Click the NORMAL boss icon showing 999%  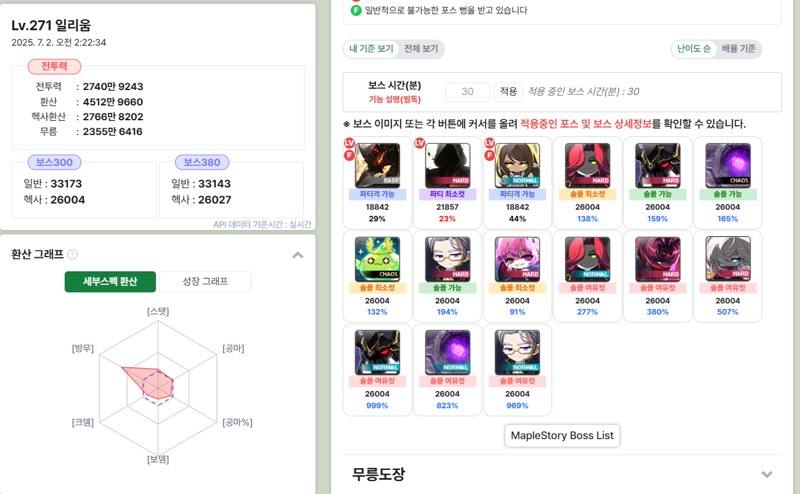point(377,352)
